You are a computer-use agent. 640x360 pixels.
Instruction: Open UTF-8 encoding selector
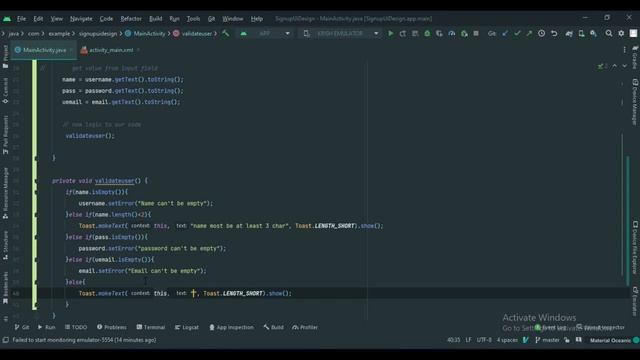tap(484, 340)
